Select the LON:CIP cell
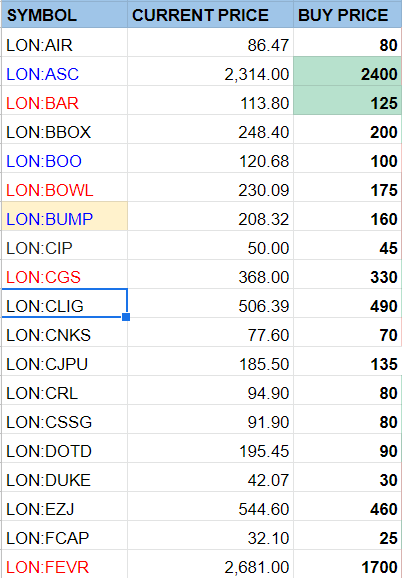The height and width of the screenshot is (578, 402). coord(64,246)
